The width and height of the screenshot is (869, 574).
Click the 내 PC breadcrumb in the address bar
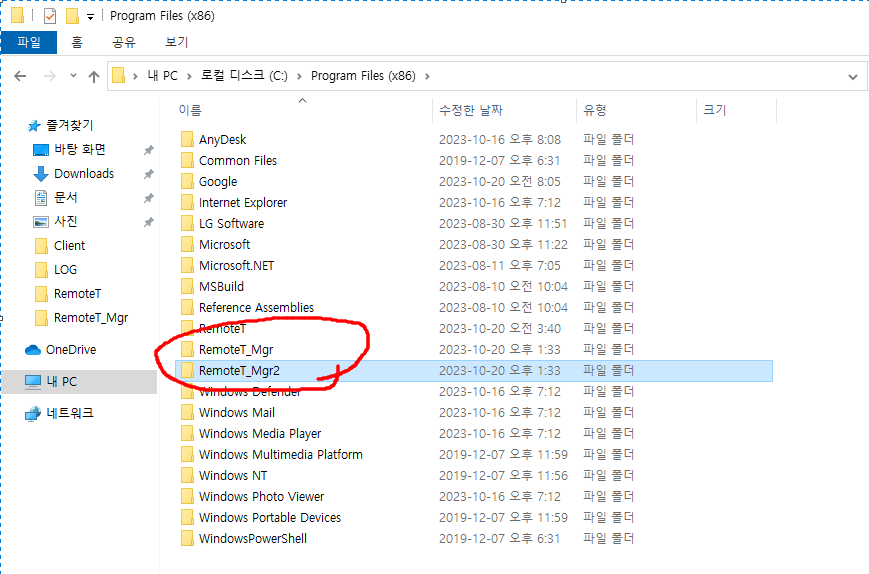click(x=162, y=76)
